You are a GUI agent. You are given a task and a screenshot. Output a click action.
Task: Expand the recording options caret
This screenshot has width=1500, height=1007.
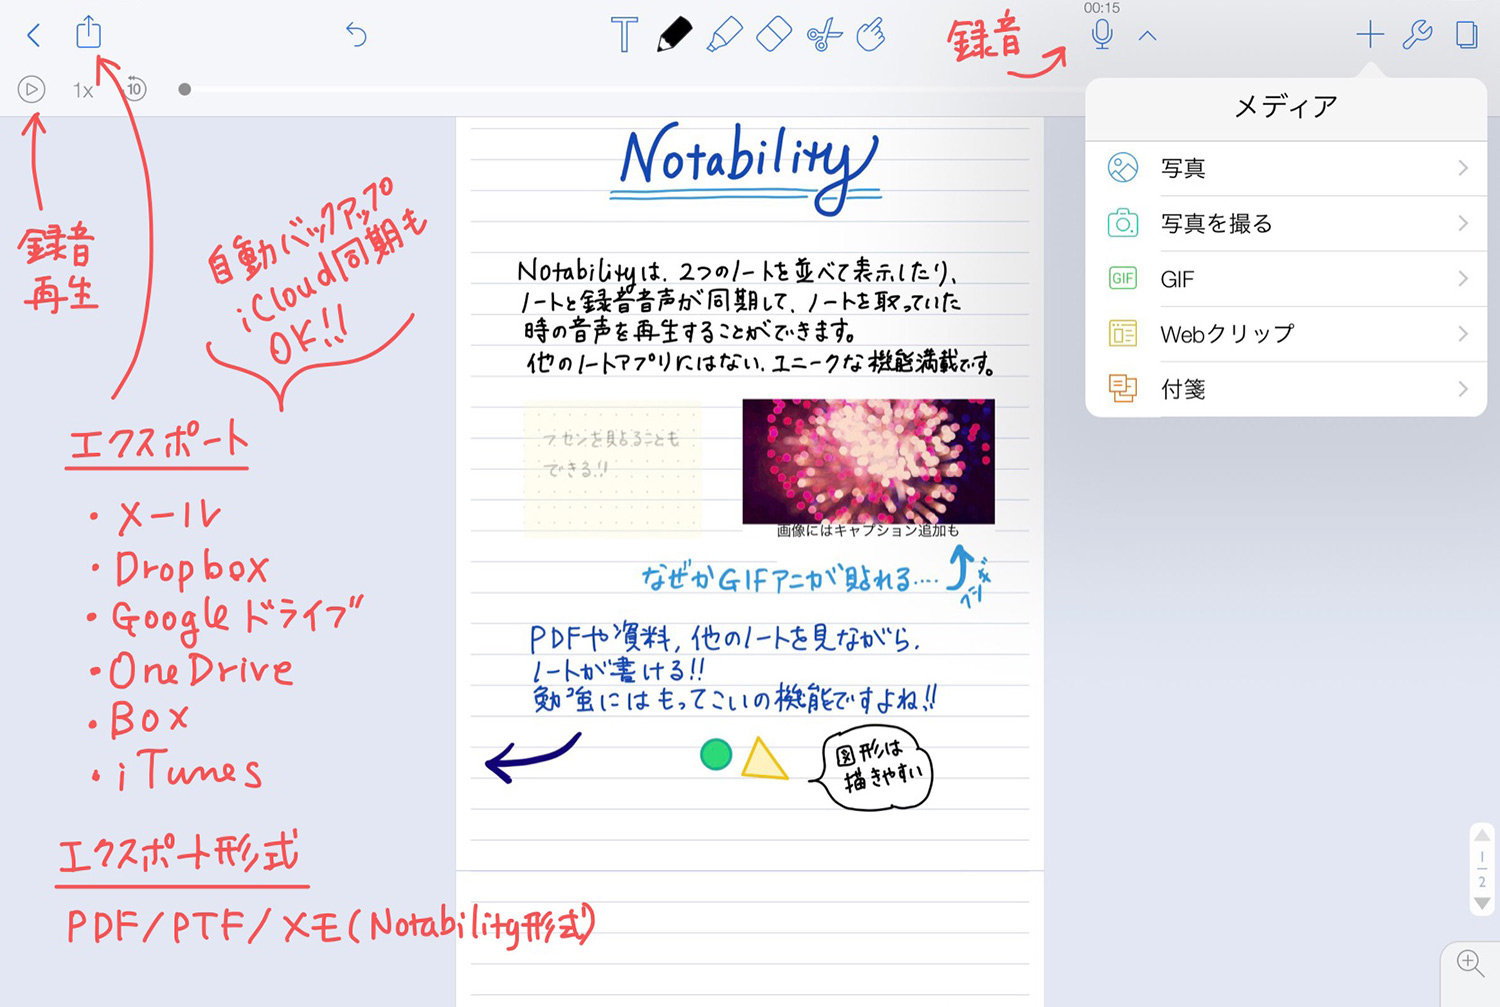tap(1148, 36)
